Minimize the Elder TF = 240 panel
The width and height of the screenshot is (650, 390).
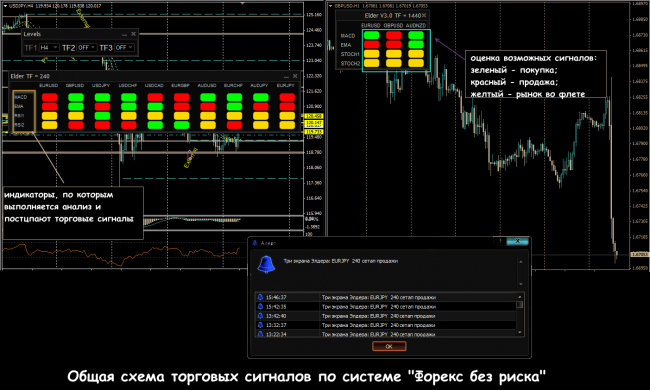[x=286, y=77]
